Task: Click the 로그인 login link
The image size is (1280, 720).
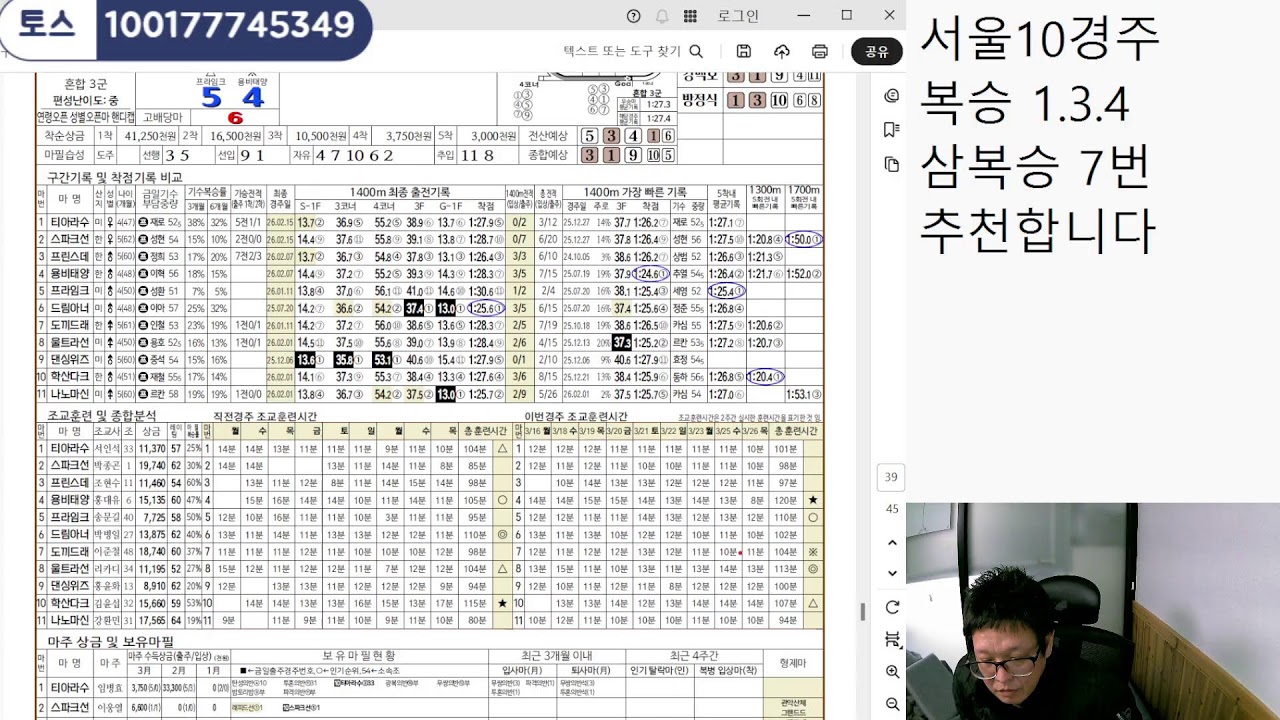Action: click(x=738, y=16)
